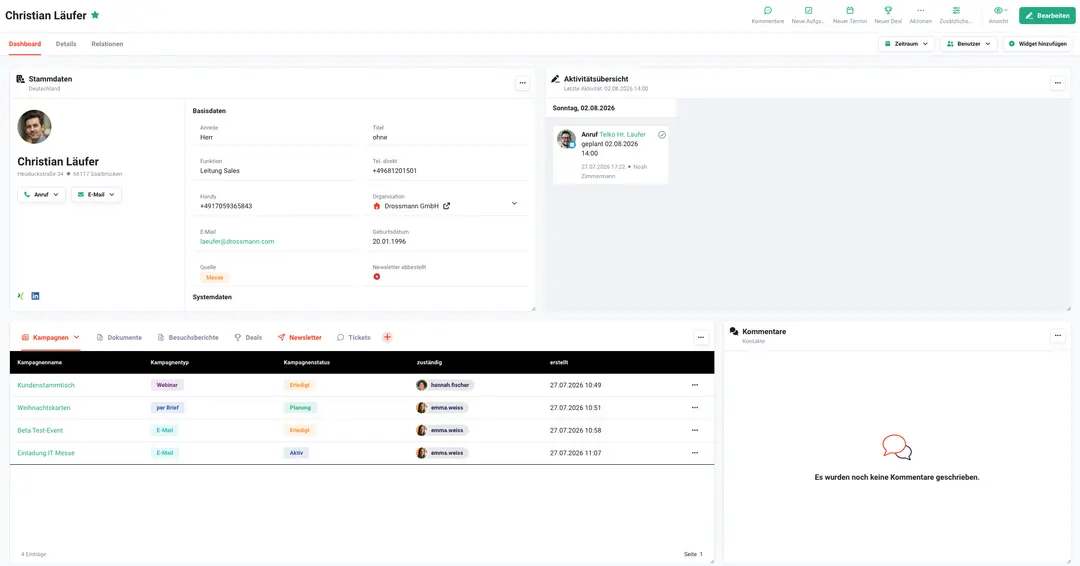
Task: Click the Tel. direkt number +49681201501
Action: pyautogui.click(x=395, y=171)
